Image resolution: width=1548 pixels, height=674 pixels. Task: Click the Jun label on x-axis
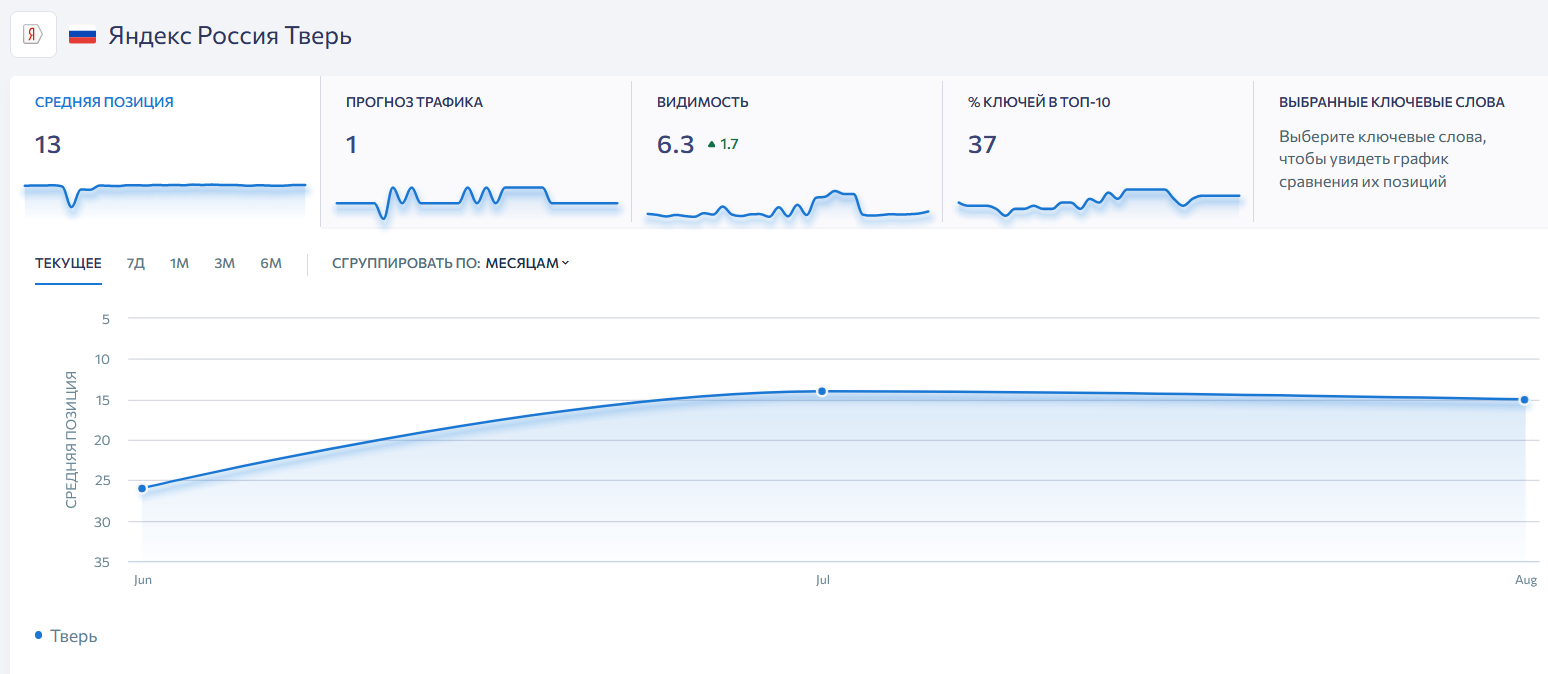point(142,580)
